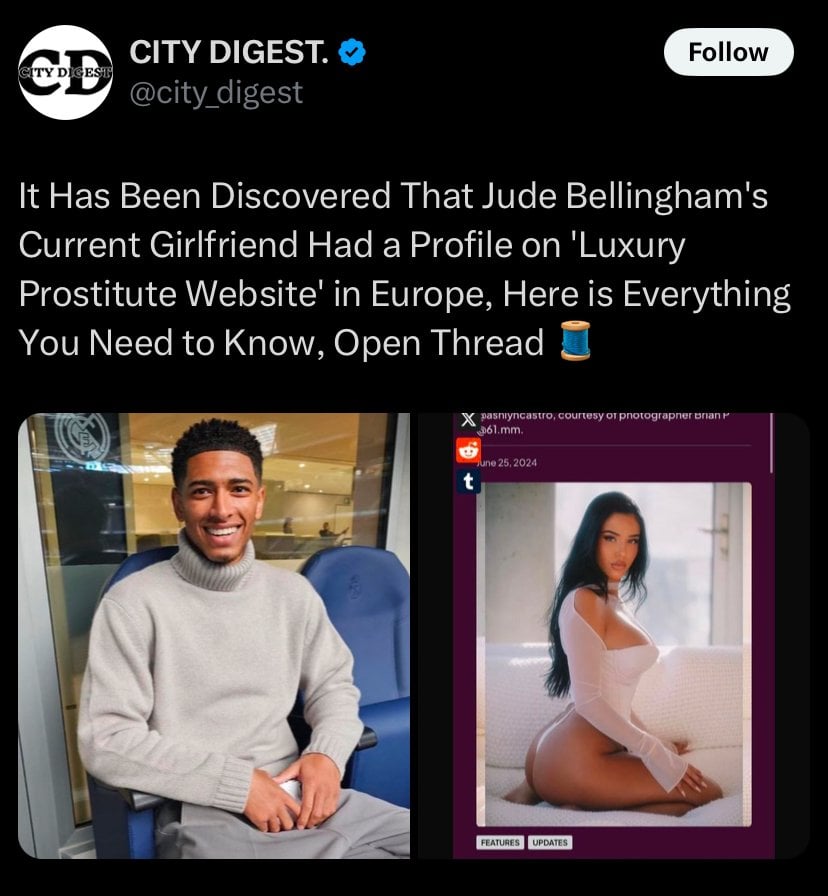The height and width of the screenshot is (896, 828).
Task: Select the FEATURES tag
Action: [x=500, y=842]
